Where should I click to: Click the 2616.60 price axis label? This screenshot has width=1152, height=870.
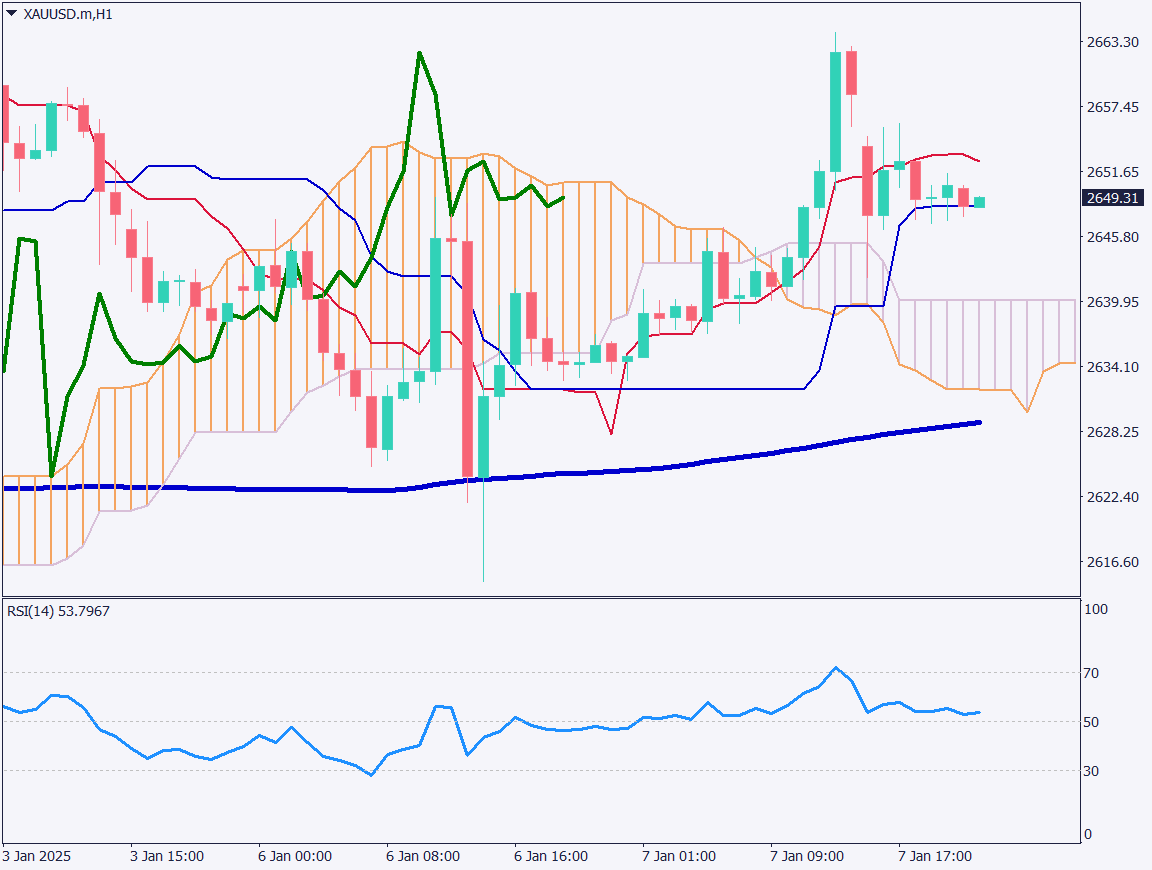1112,562
